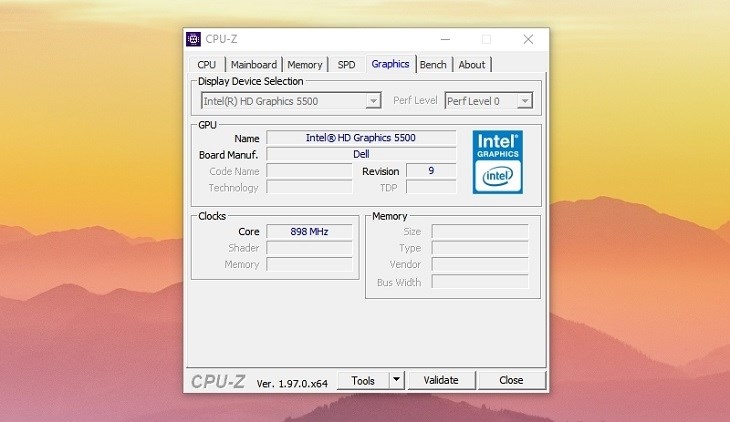Select the Graphics tab
730x422 pixels.
[x=390, y=64]
